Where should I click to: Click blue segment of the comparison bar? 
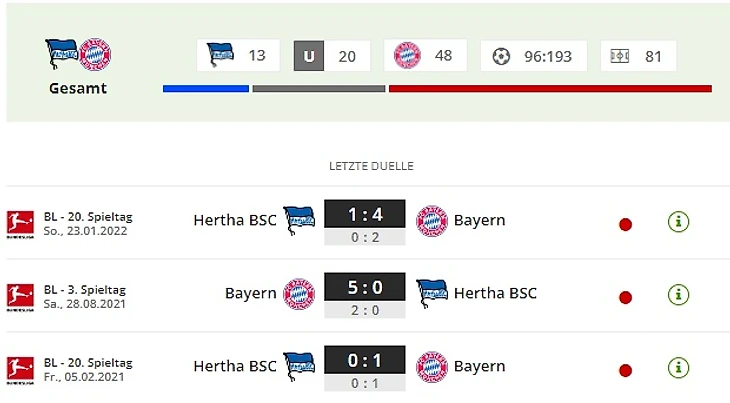coord(205,89)
